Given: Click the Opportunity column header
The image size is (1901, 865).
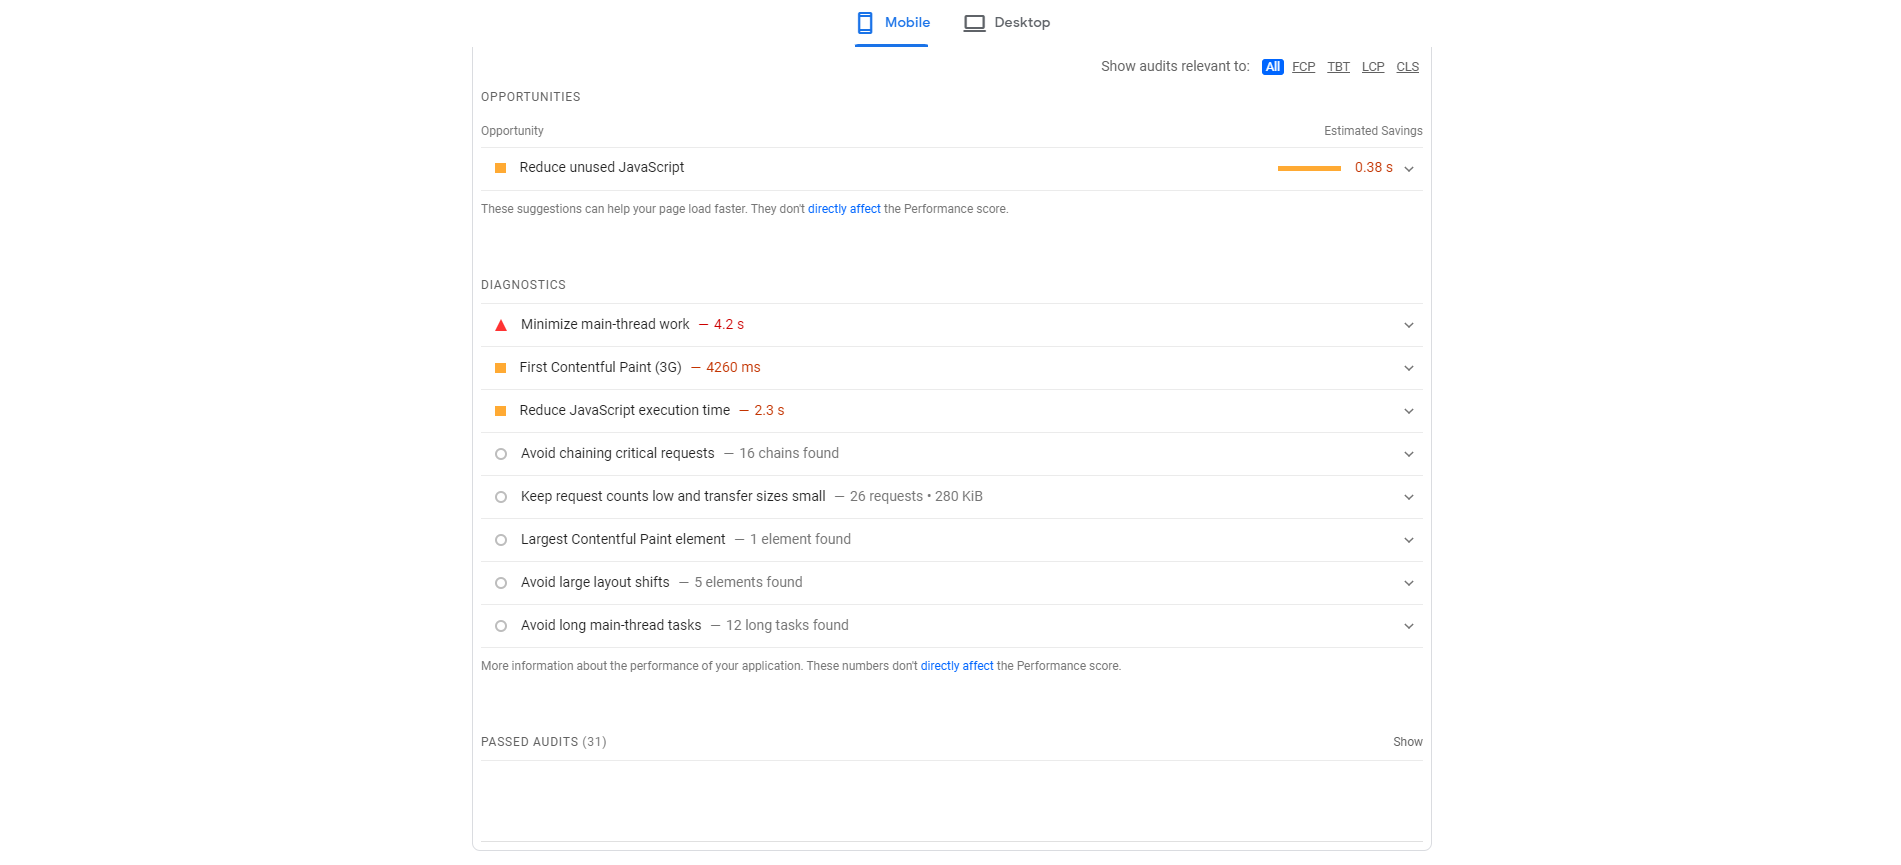Looking at the screenshot, I should [512, 131].
